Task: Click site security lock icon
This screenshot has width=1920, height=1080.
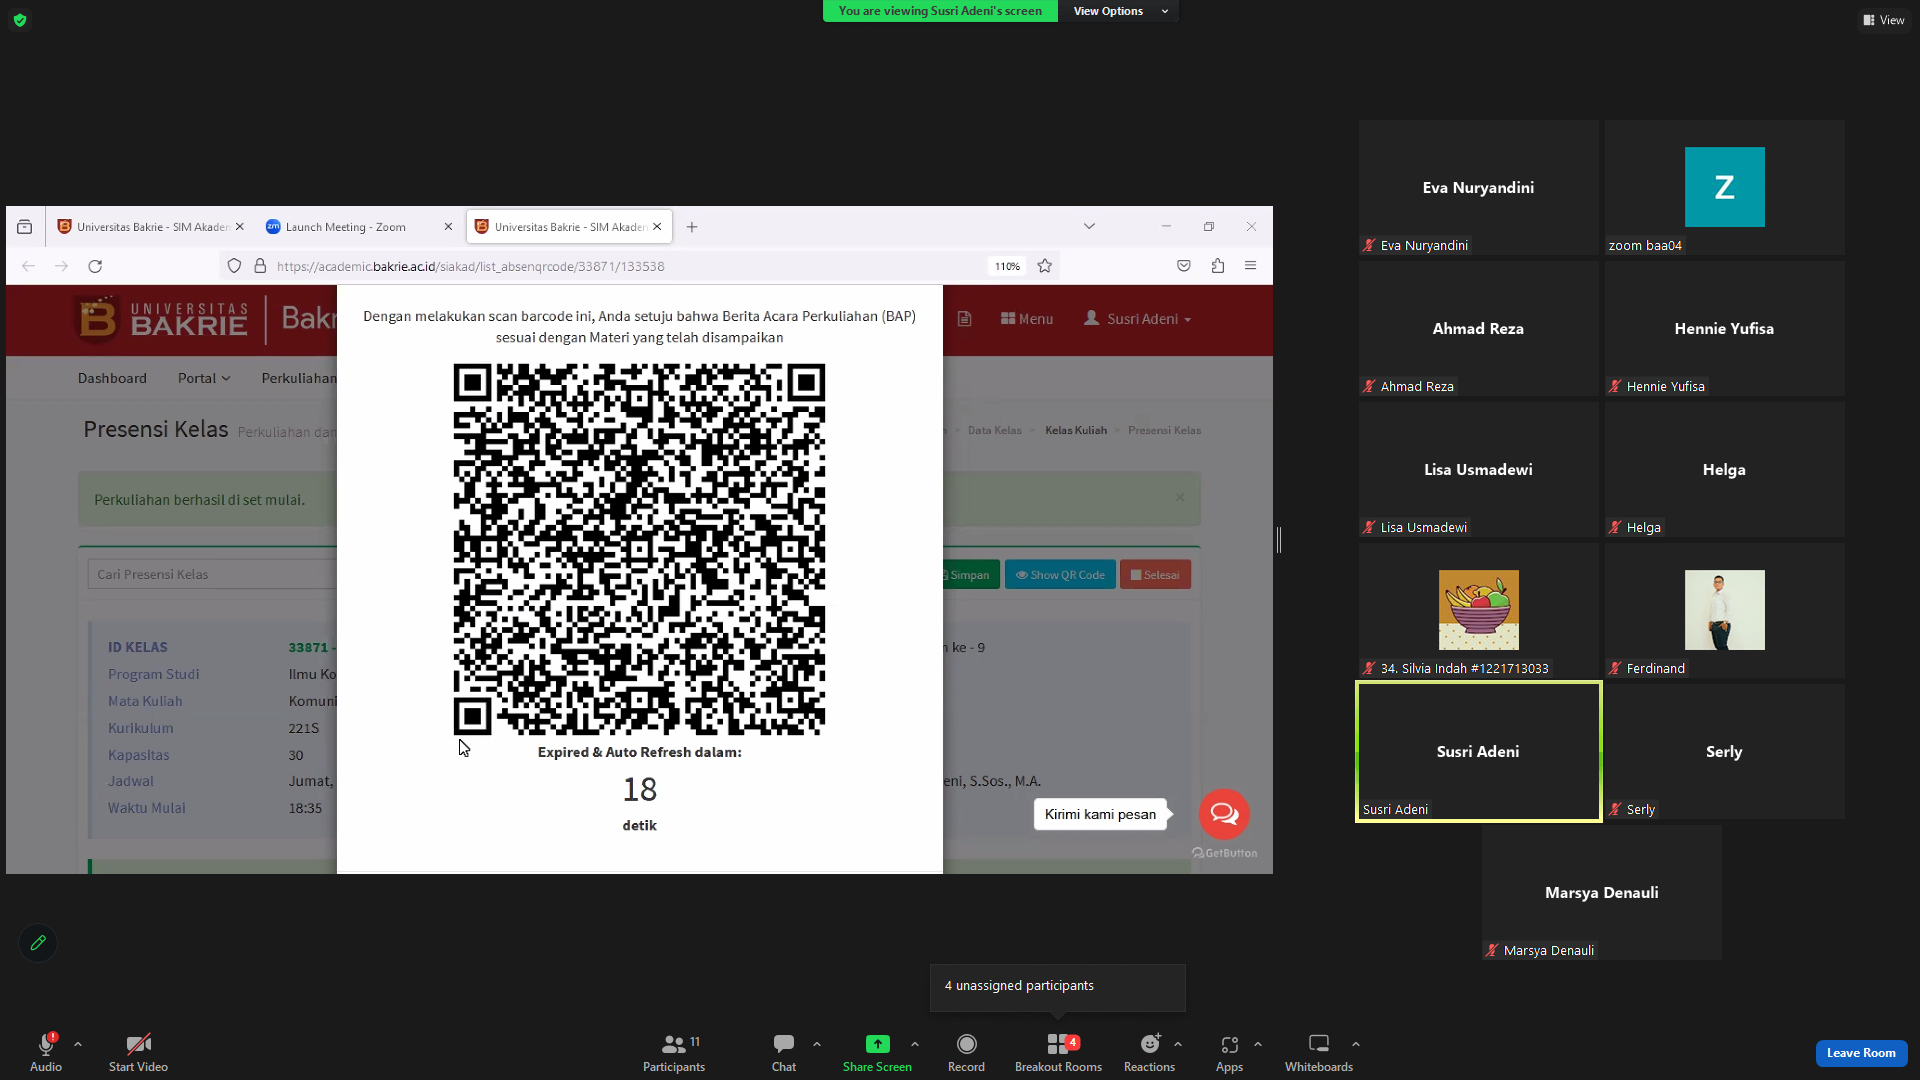Action: pyautogui.click(x=260, y=266)
